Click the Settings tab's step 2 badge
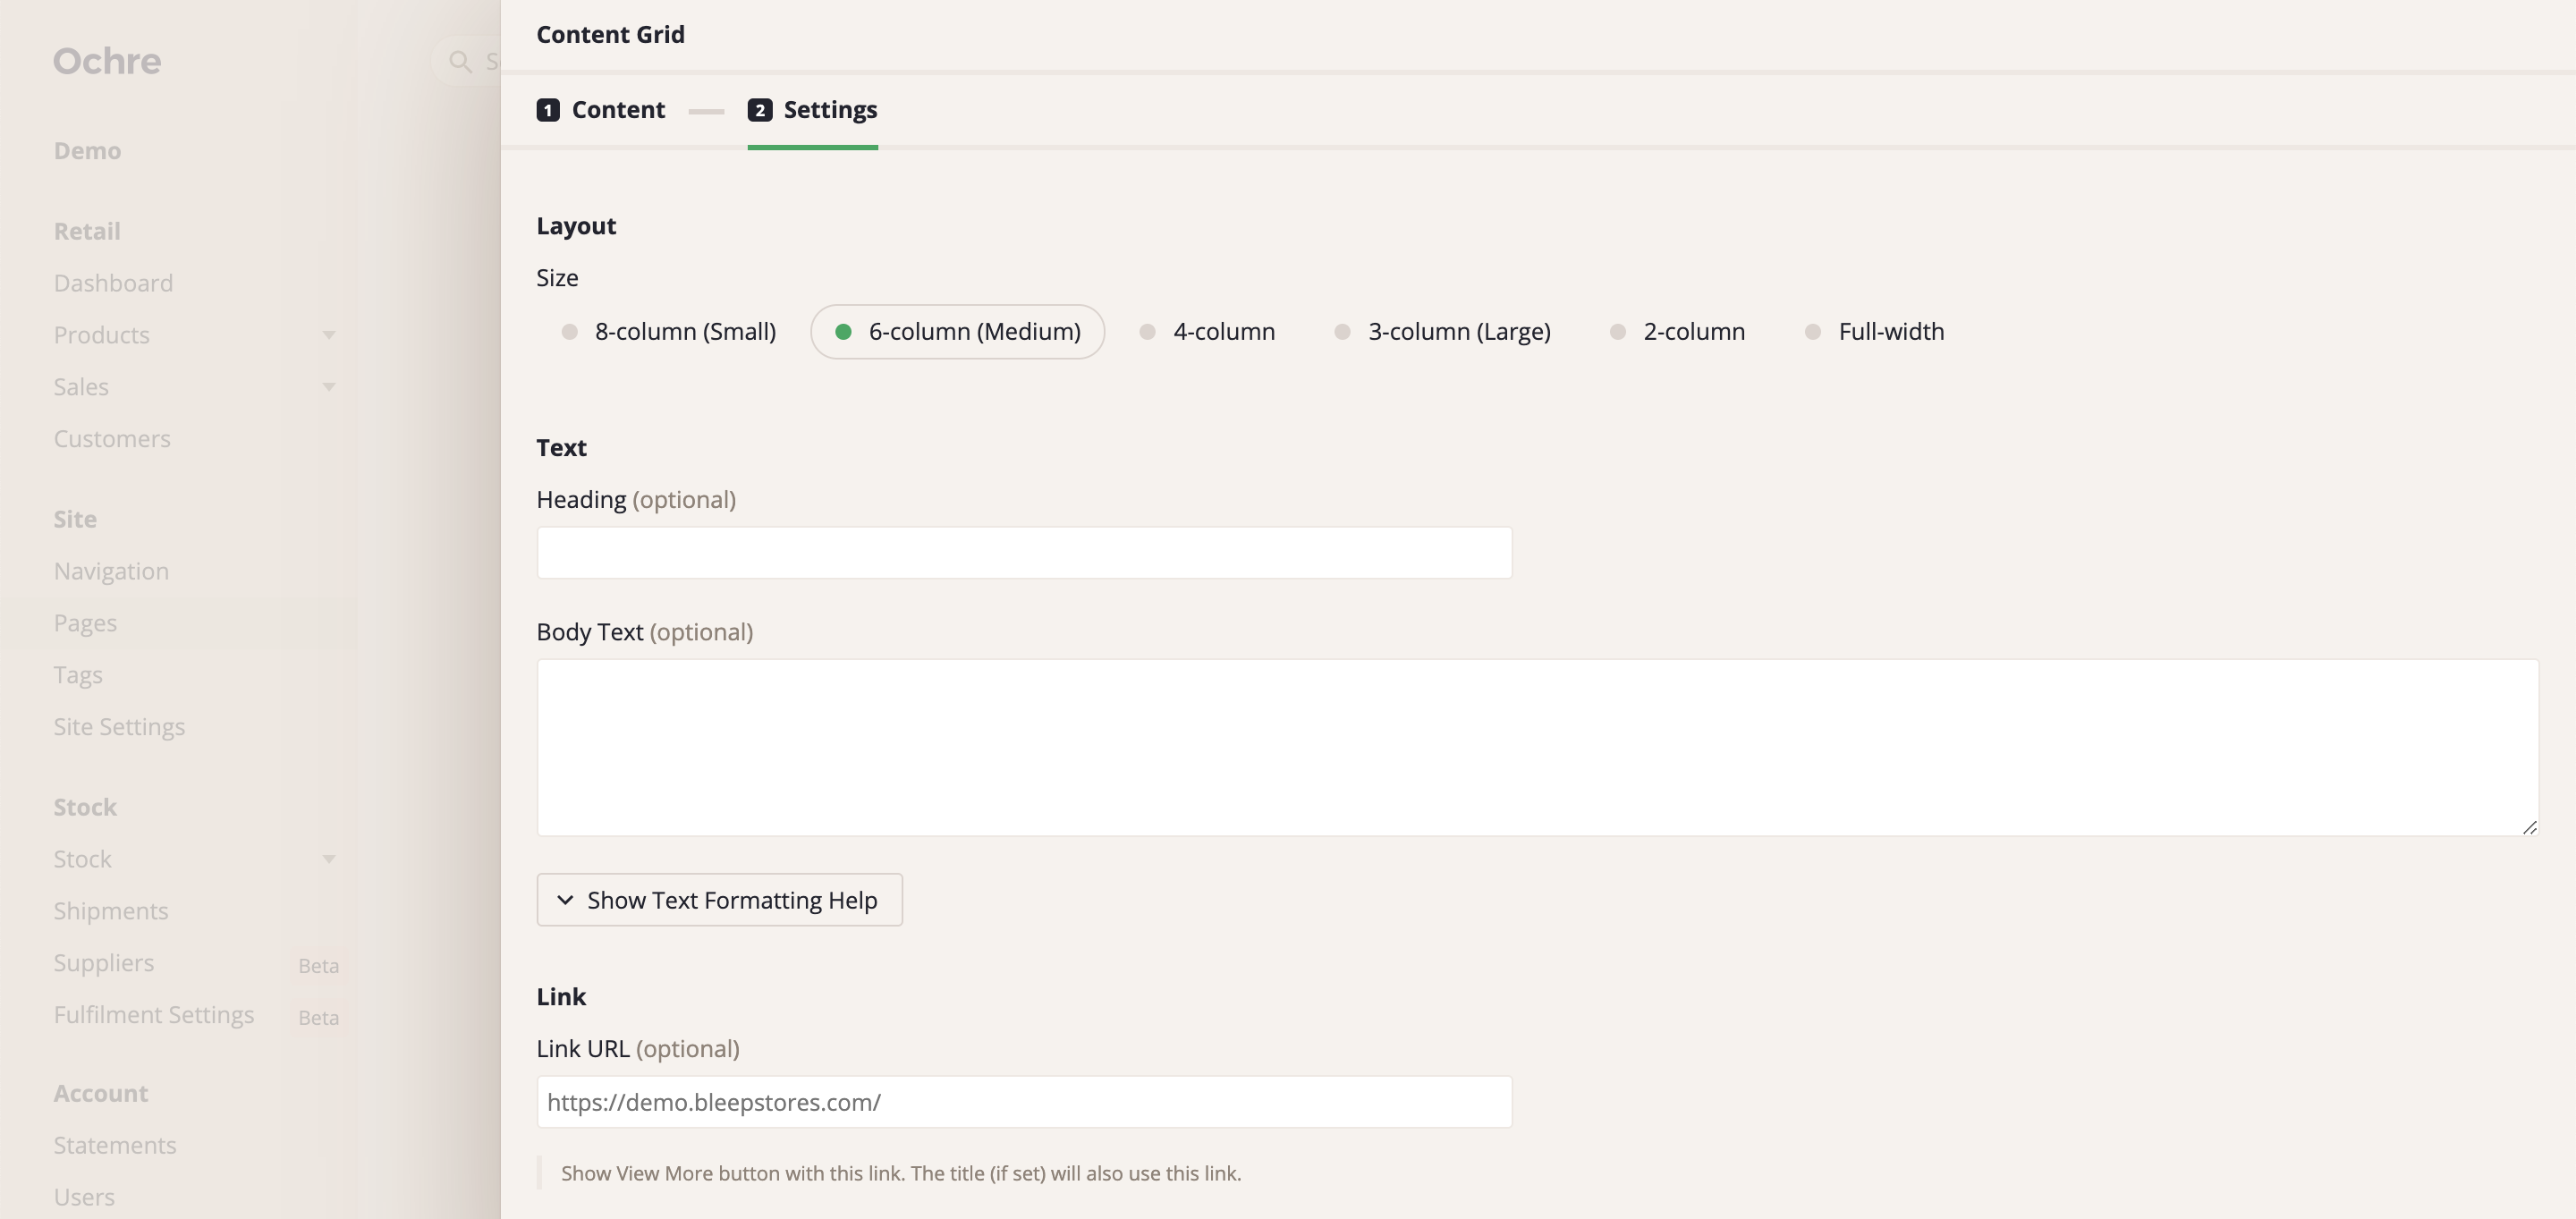The height and width of the screenshot is (1219, 2576). click(x=760, y=110)
